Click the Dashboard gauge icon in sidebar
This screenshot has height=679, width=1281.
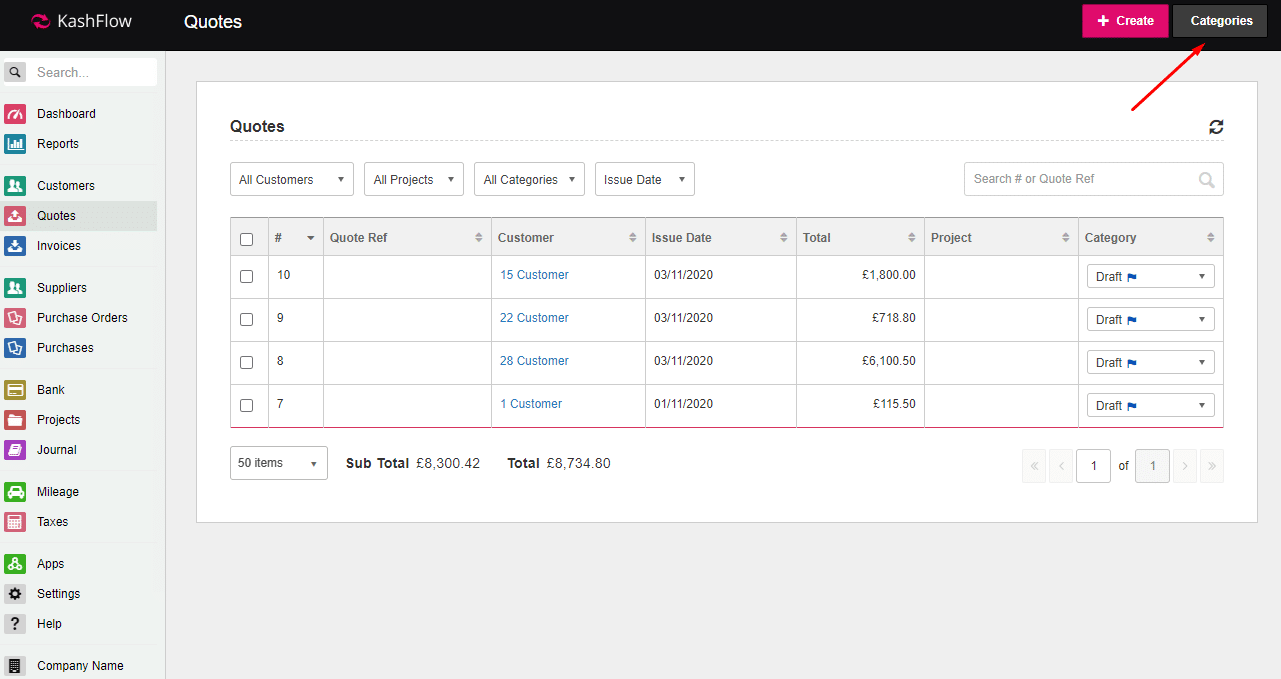point(15,114)
